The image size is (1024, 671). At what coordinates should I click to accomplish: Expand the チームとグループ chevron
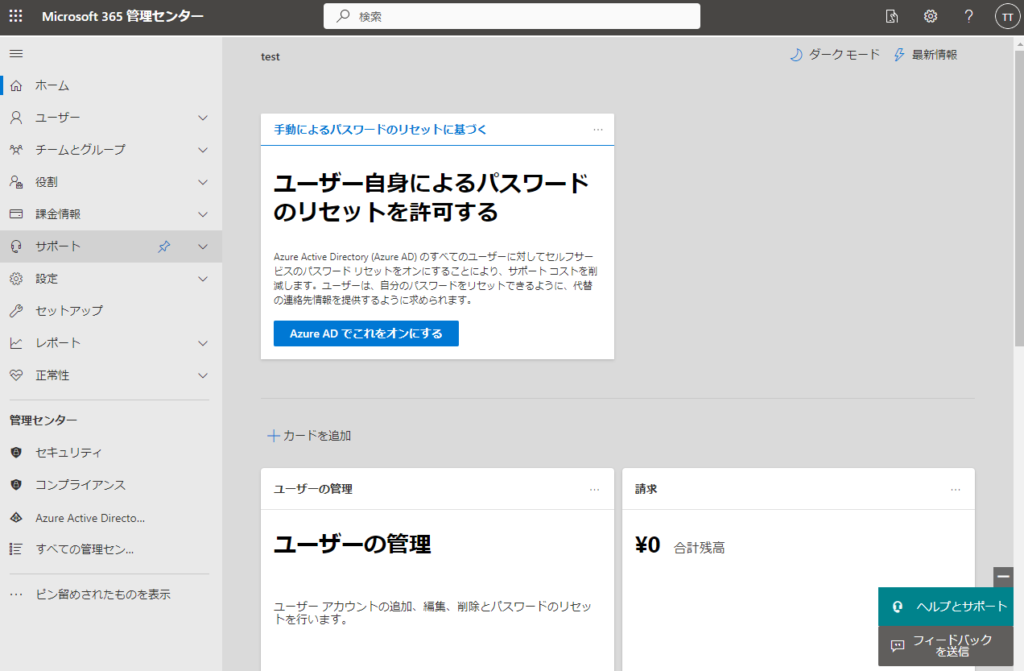click(203, 150)
